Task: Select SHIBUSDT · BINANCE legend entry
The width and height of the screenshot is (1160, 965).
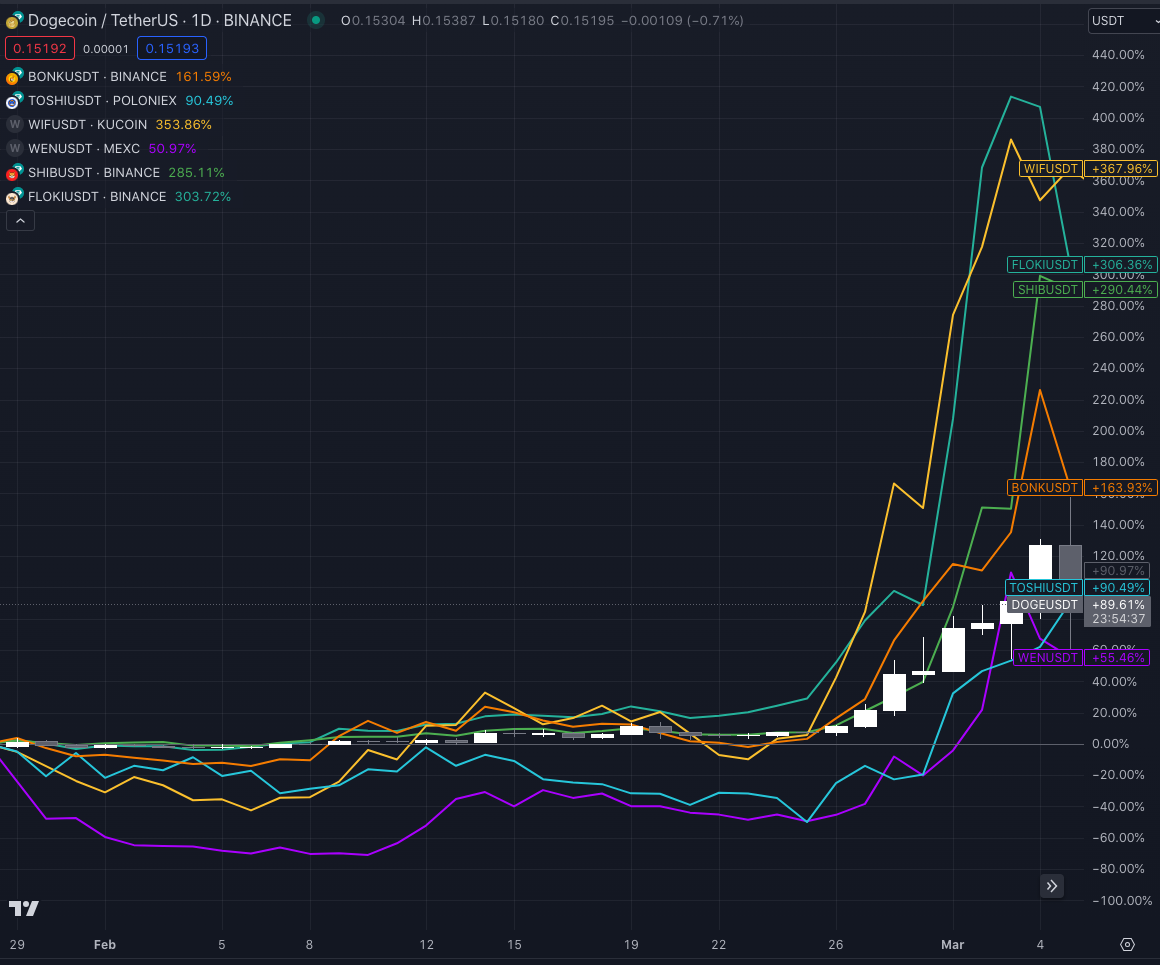Action: click(x=94, y=172)
